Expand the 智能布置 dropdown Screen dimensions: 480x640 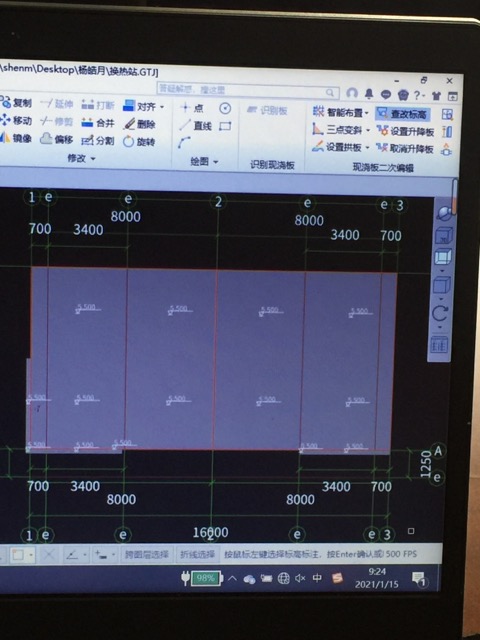pyautogui.click(x=367, y=113)
